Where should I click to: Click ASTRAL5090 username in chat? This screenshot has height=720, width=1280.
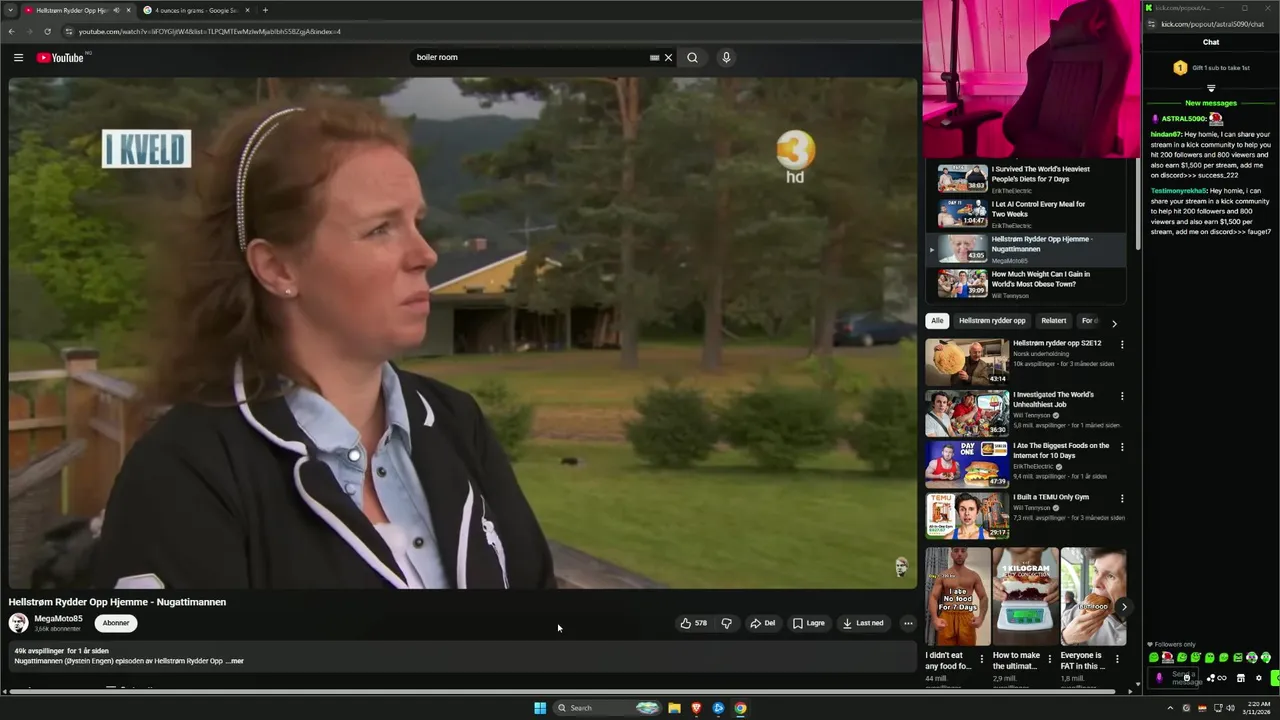(x=1183, y=119)
